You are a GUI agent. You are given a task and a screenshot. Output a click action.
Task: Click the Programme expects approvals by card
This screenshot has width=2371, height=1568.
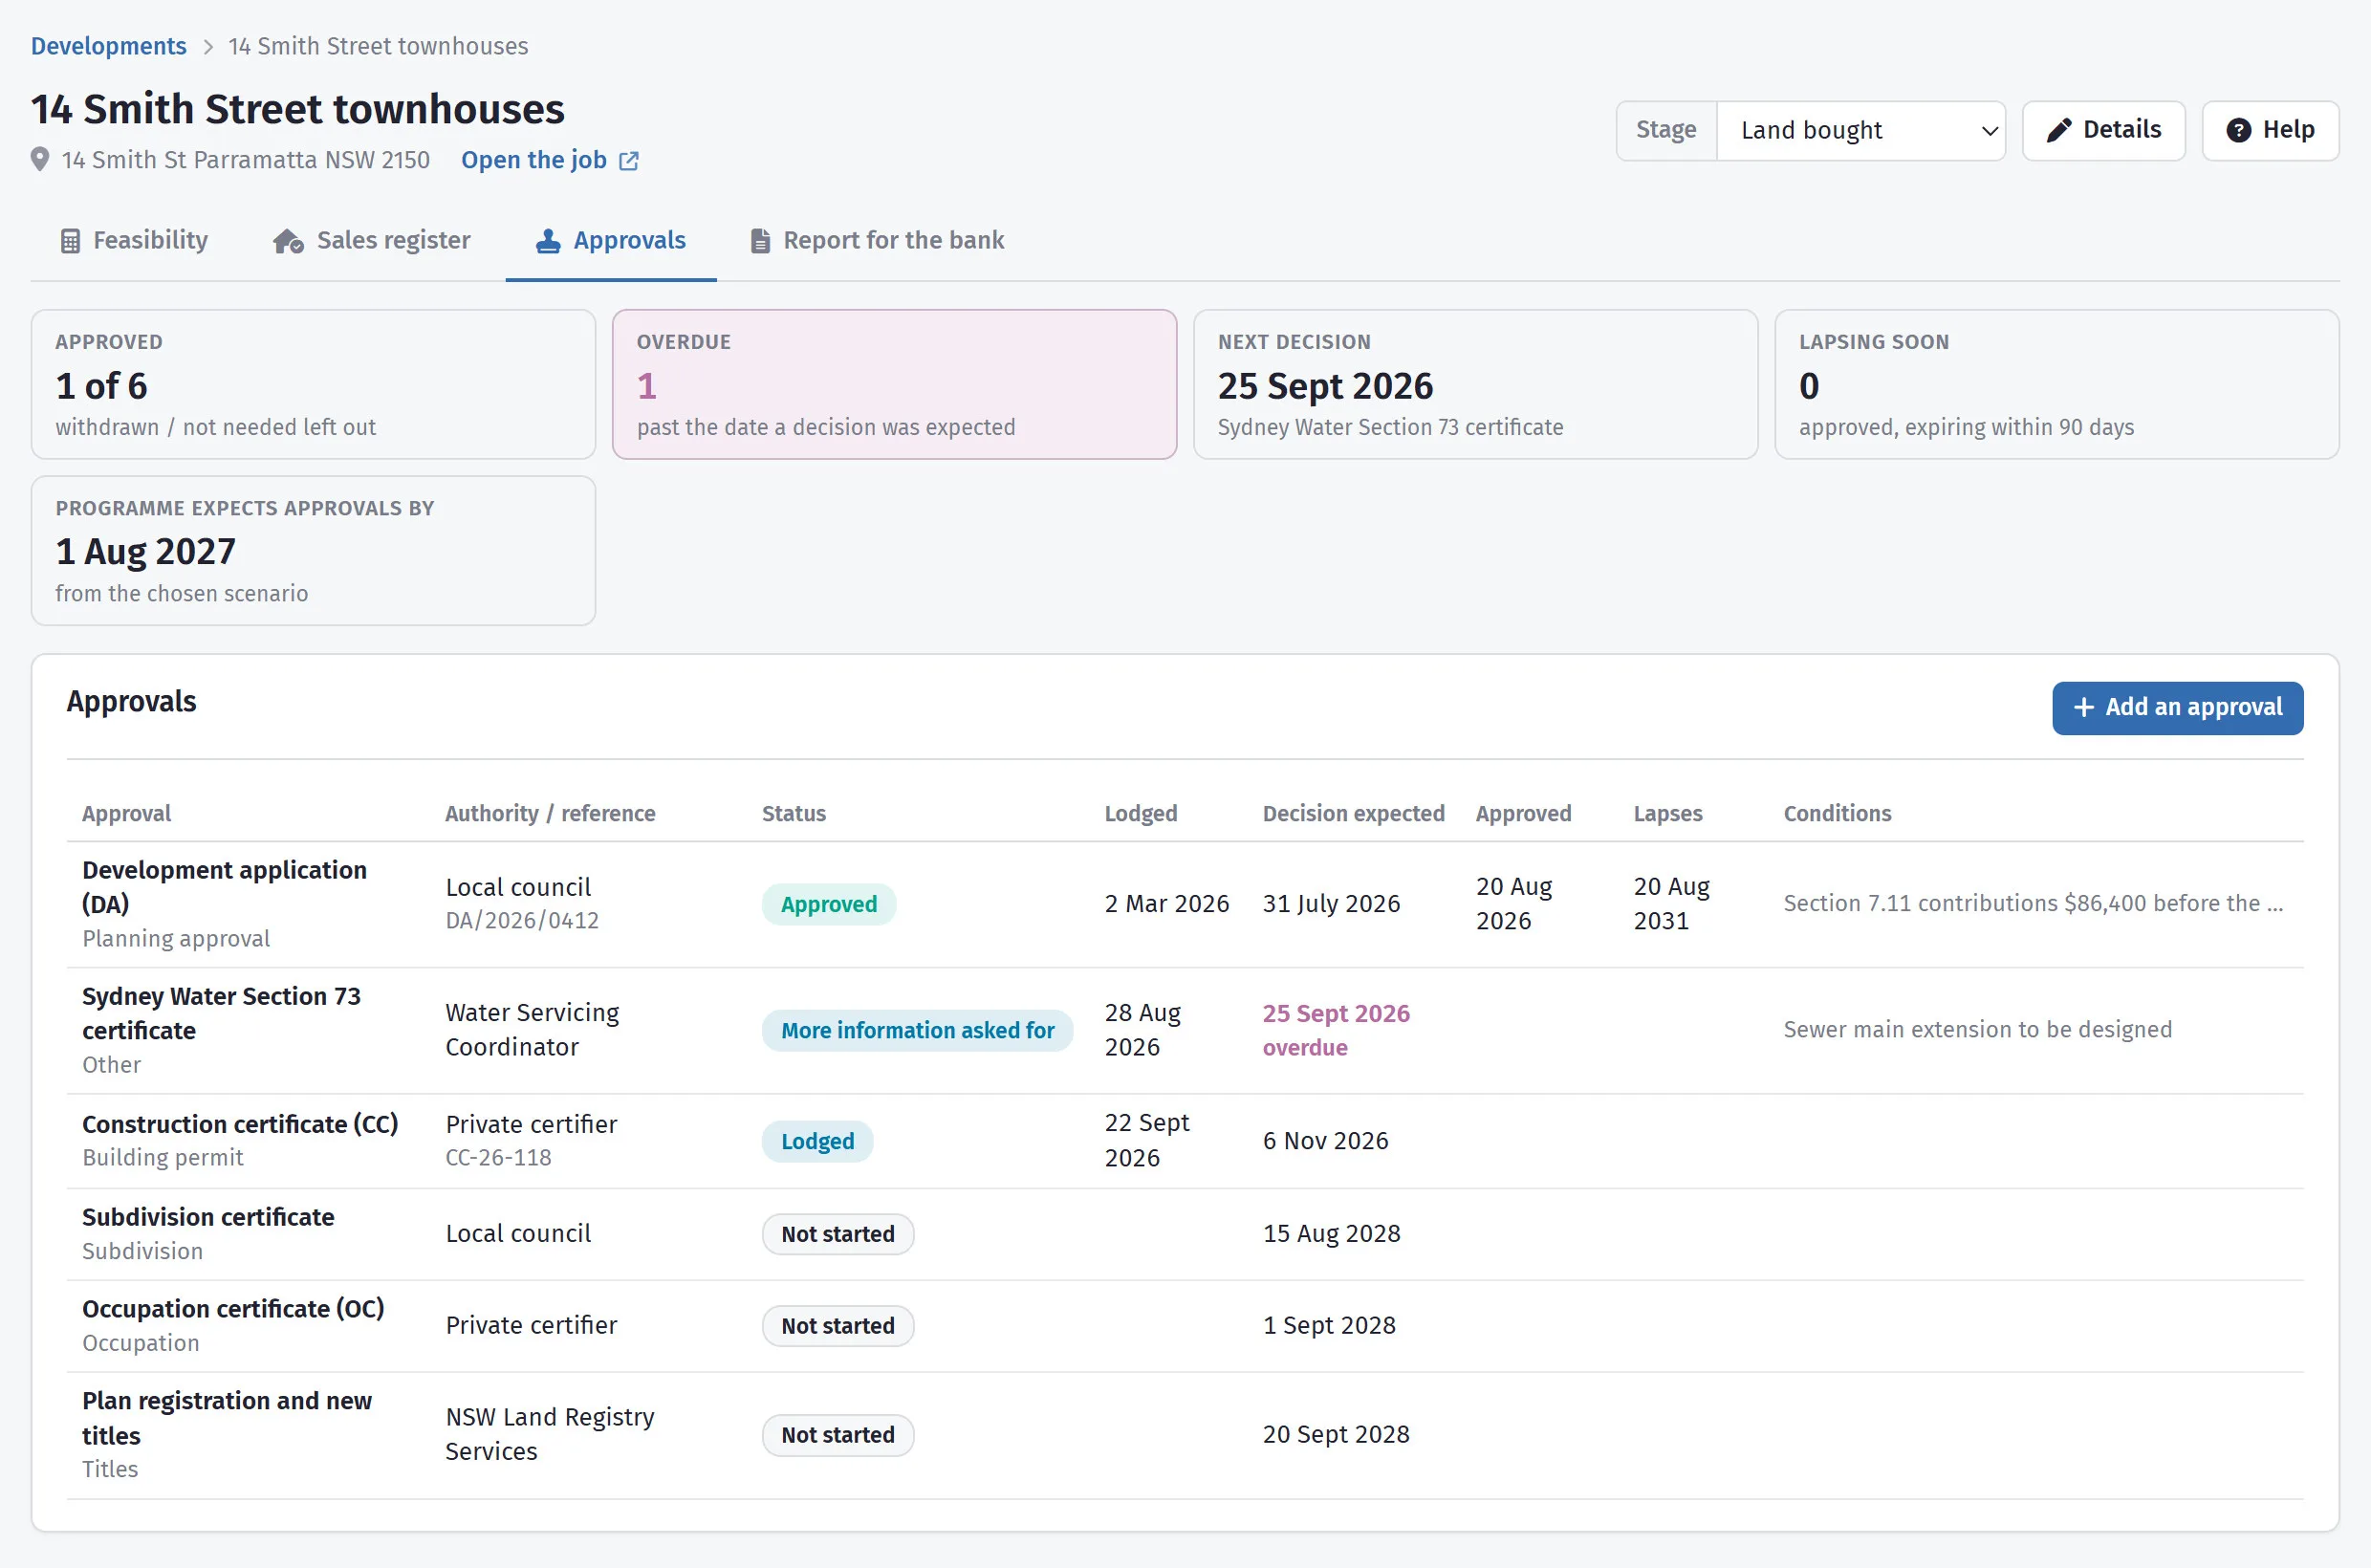point(313,551)
